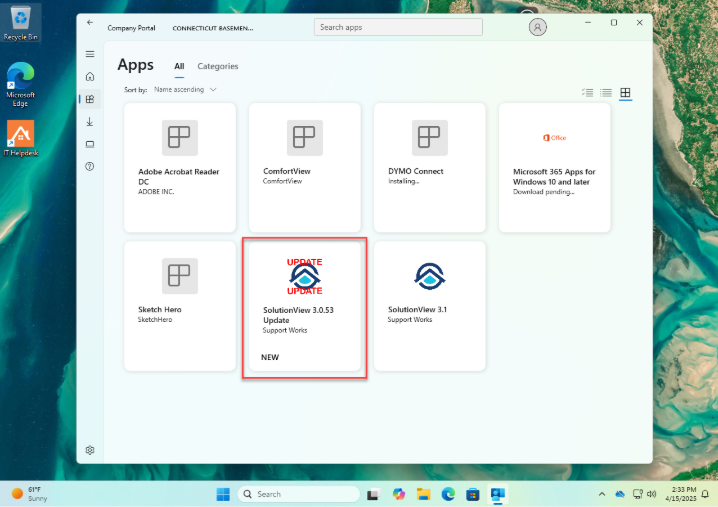Select IT Helpdesk desktop shortcut

pos(21,138)
